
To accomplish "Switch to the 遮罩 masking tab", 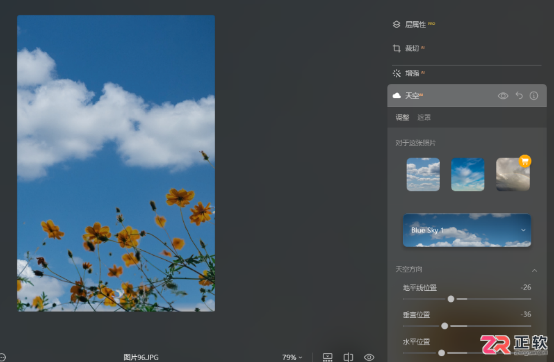I will click(x=424, y=117).
